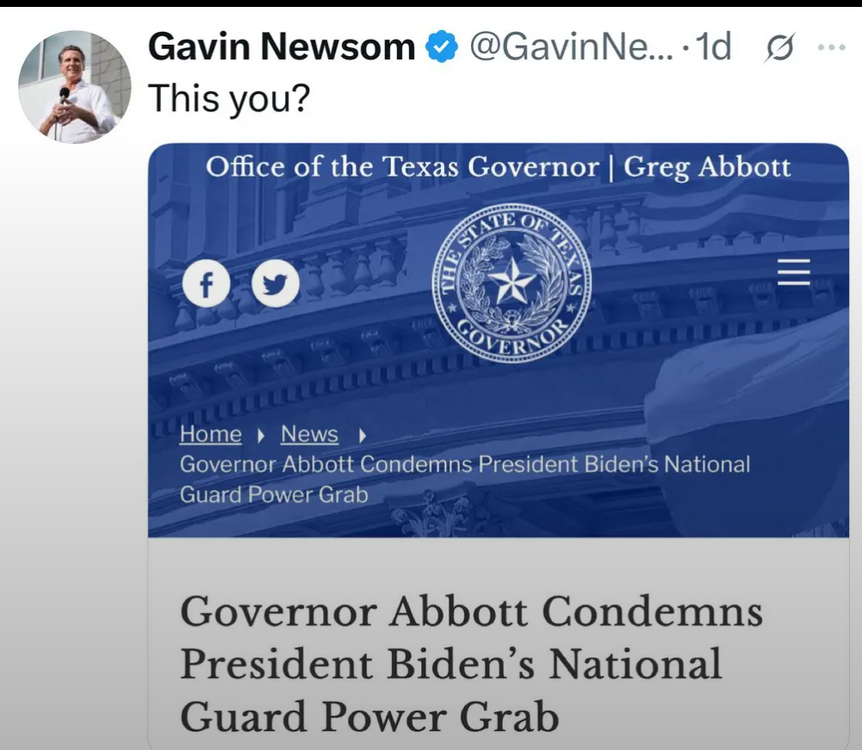
Task: Click the breadcrumb arrow after Home
Action: point(261,436)
